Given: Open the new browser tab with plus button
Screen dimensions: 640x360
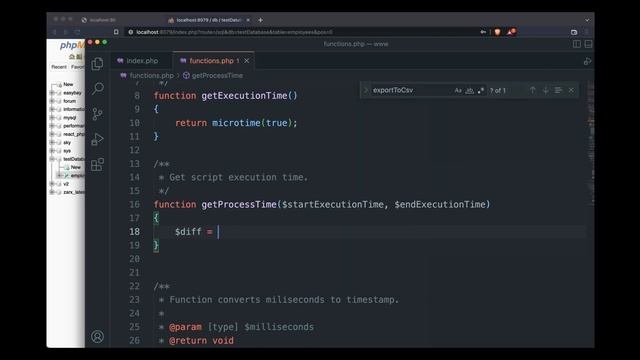Looking at the screenshot, I should (x=260, y=20).
